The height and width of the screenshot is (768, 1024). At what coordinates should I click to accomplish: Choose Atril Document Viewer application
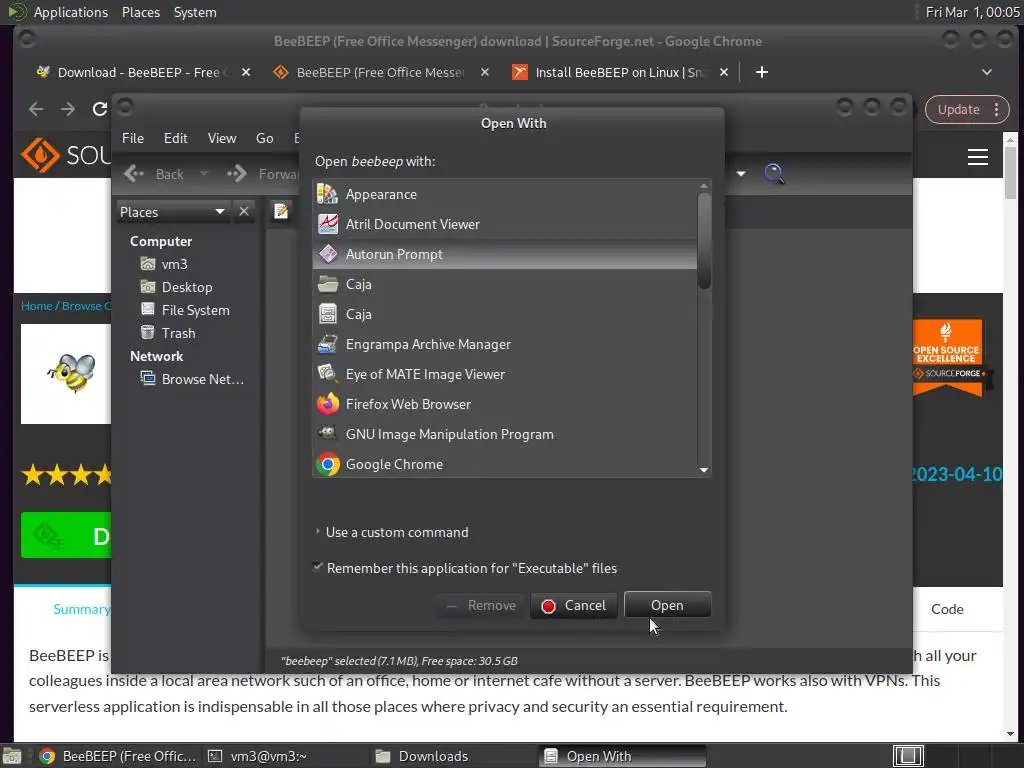coord(505,224)
